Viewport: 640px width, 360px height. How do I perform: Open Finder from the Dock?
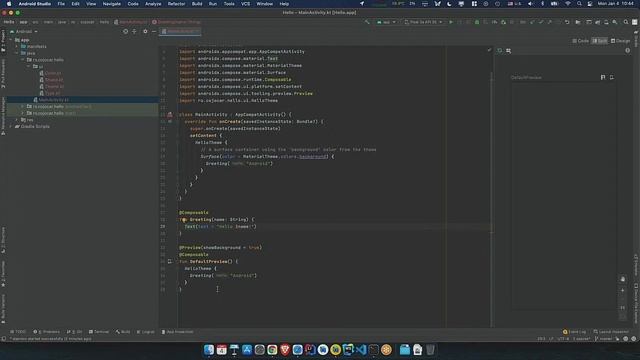pyautogui.click(x=209, y=349)
